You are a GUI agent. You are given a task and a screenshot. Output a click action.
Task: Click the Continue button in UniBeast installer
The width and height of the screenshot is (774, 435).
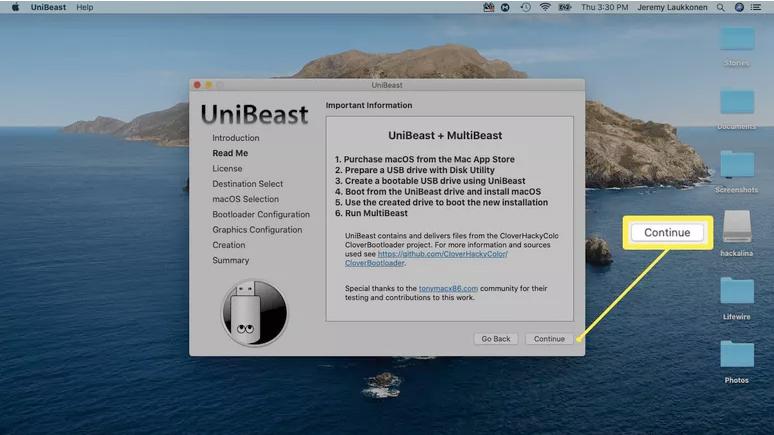click(549, 339)
